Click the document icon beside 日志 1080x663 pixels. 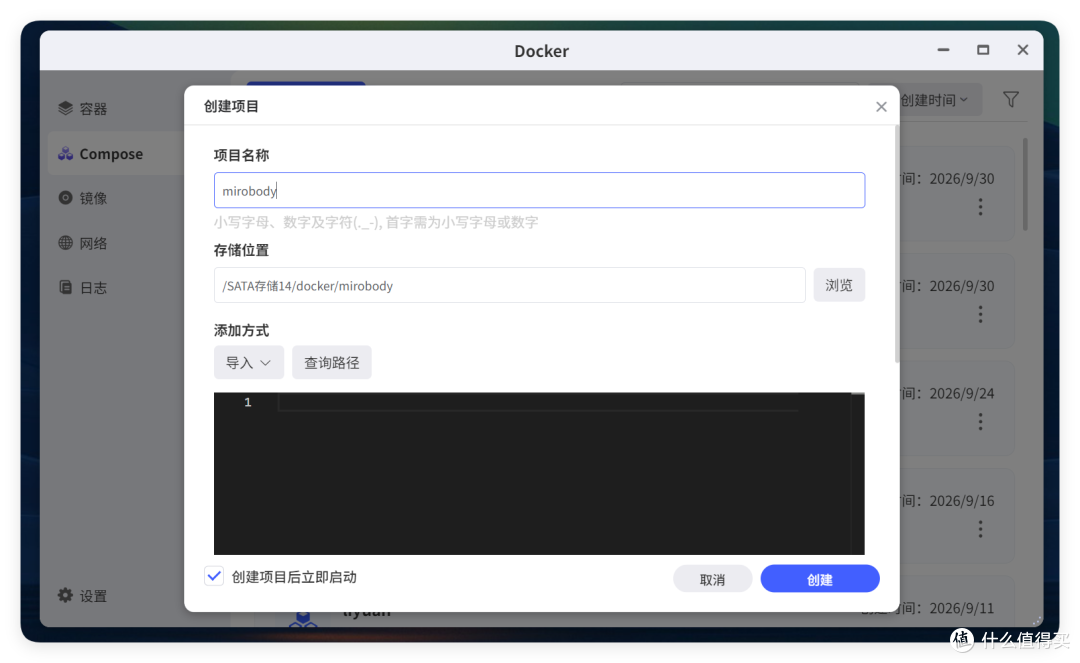[65, 287]
